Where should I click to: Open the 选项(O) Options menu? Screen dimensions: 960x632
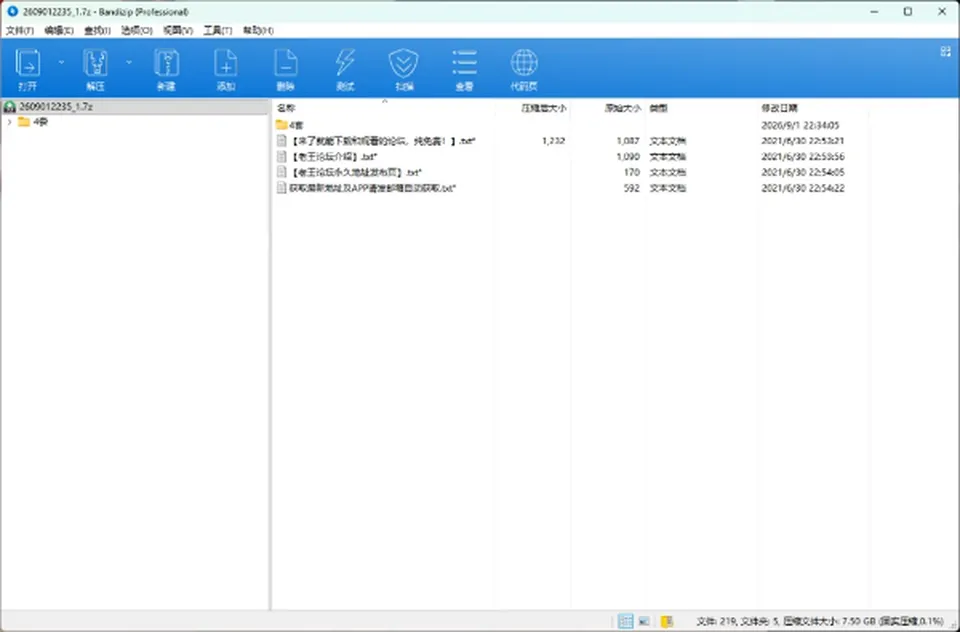pyautogui.click(x=137, y=30)
